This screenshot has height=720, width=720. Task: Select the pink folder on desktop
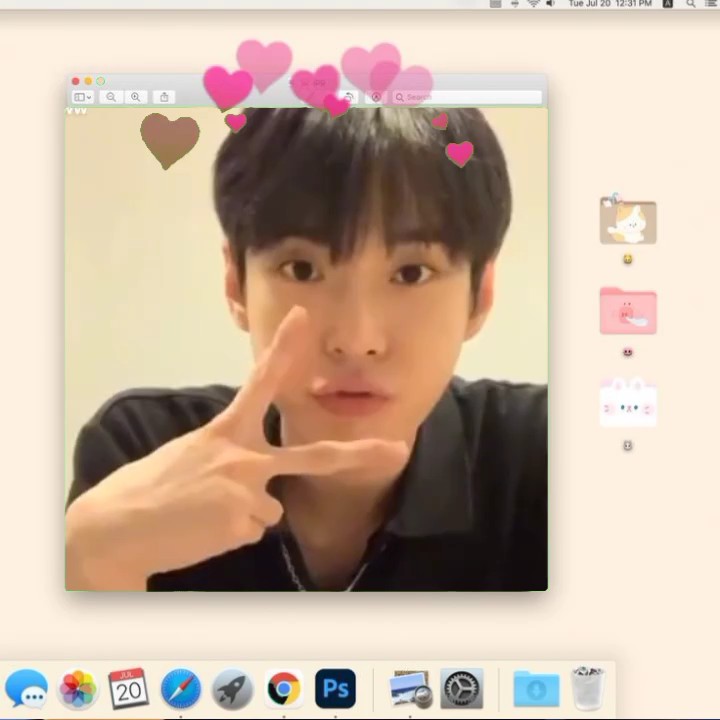tap(628, 311)
